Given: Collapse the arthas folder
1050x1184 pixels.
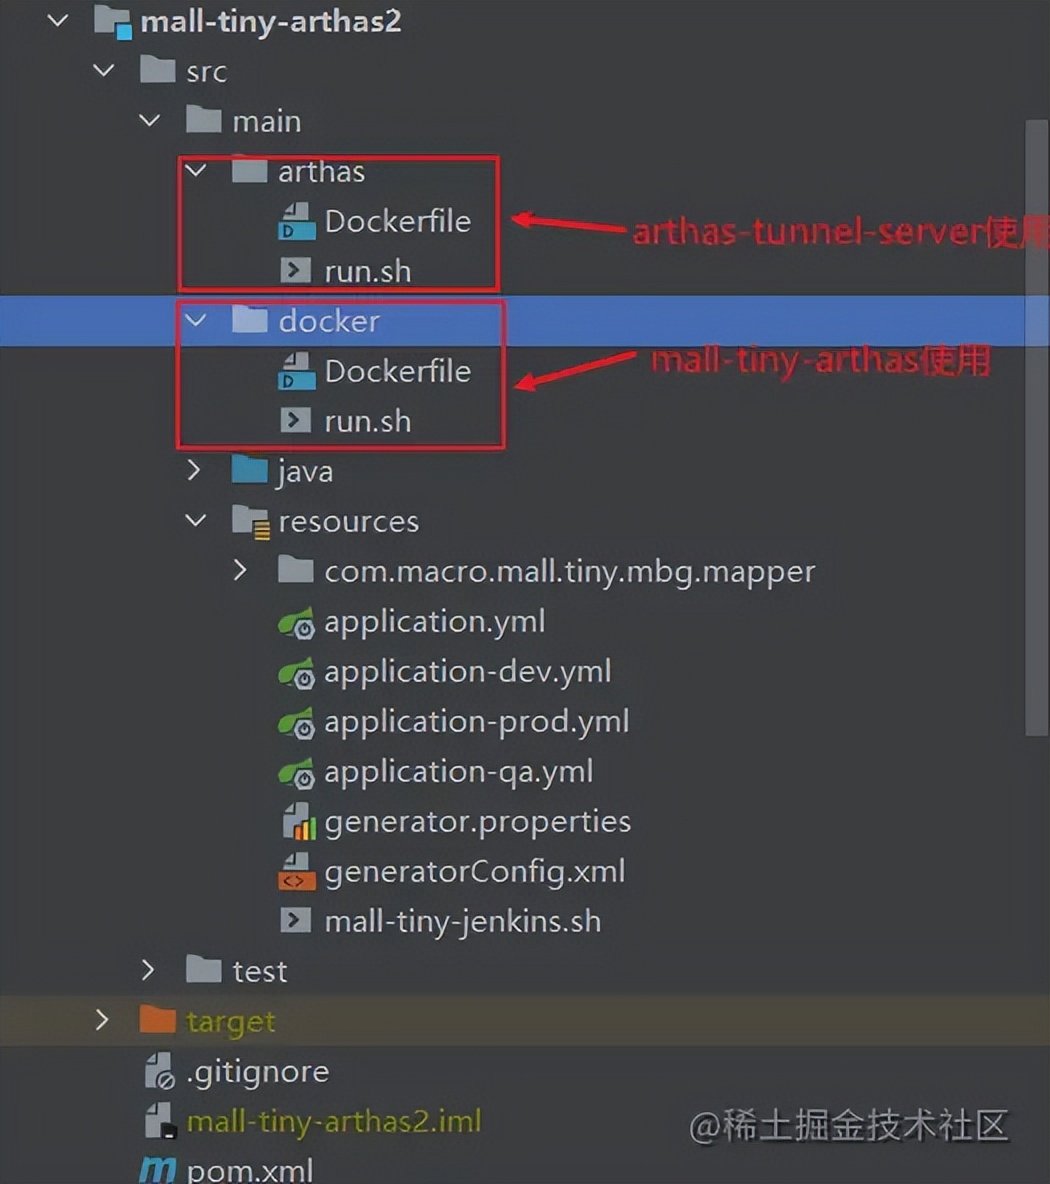Looking at the screenshot, I should pyautogui.click(x=196, y=171).
